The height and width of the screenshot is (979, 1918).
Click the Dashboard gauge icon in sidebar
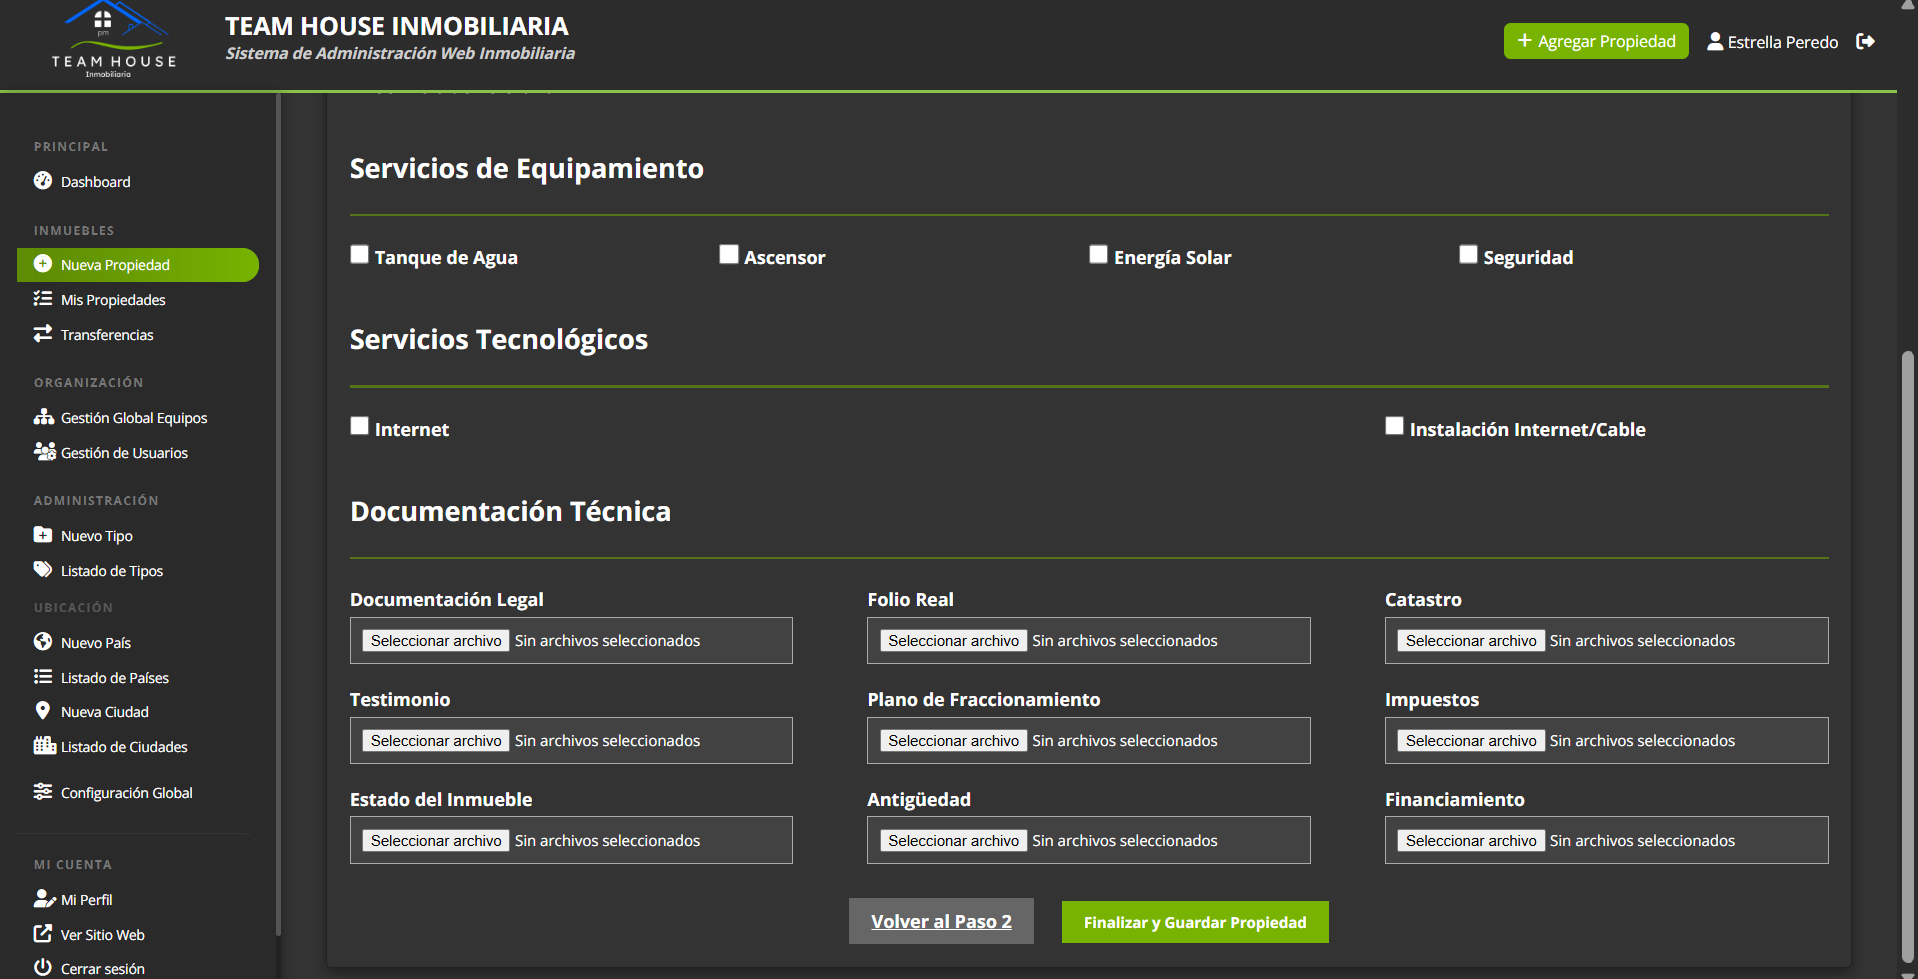click(43, 181)
